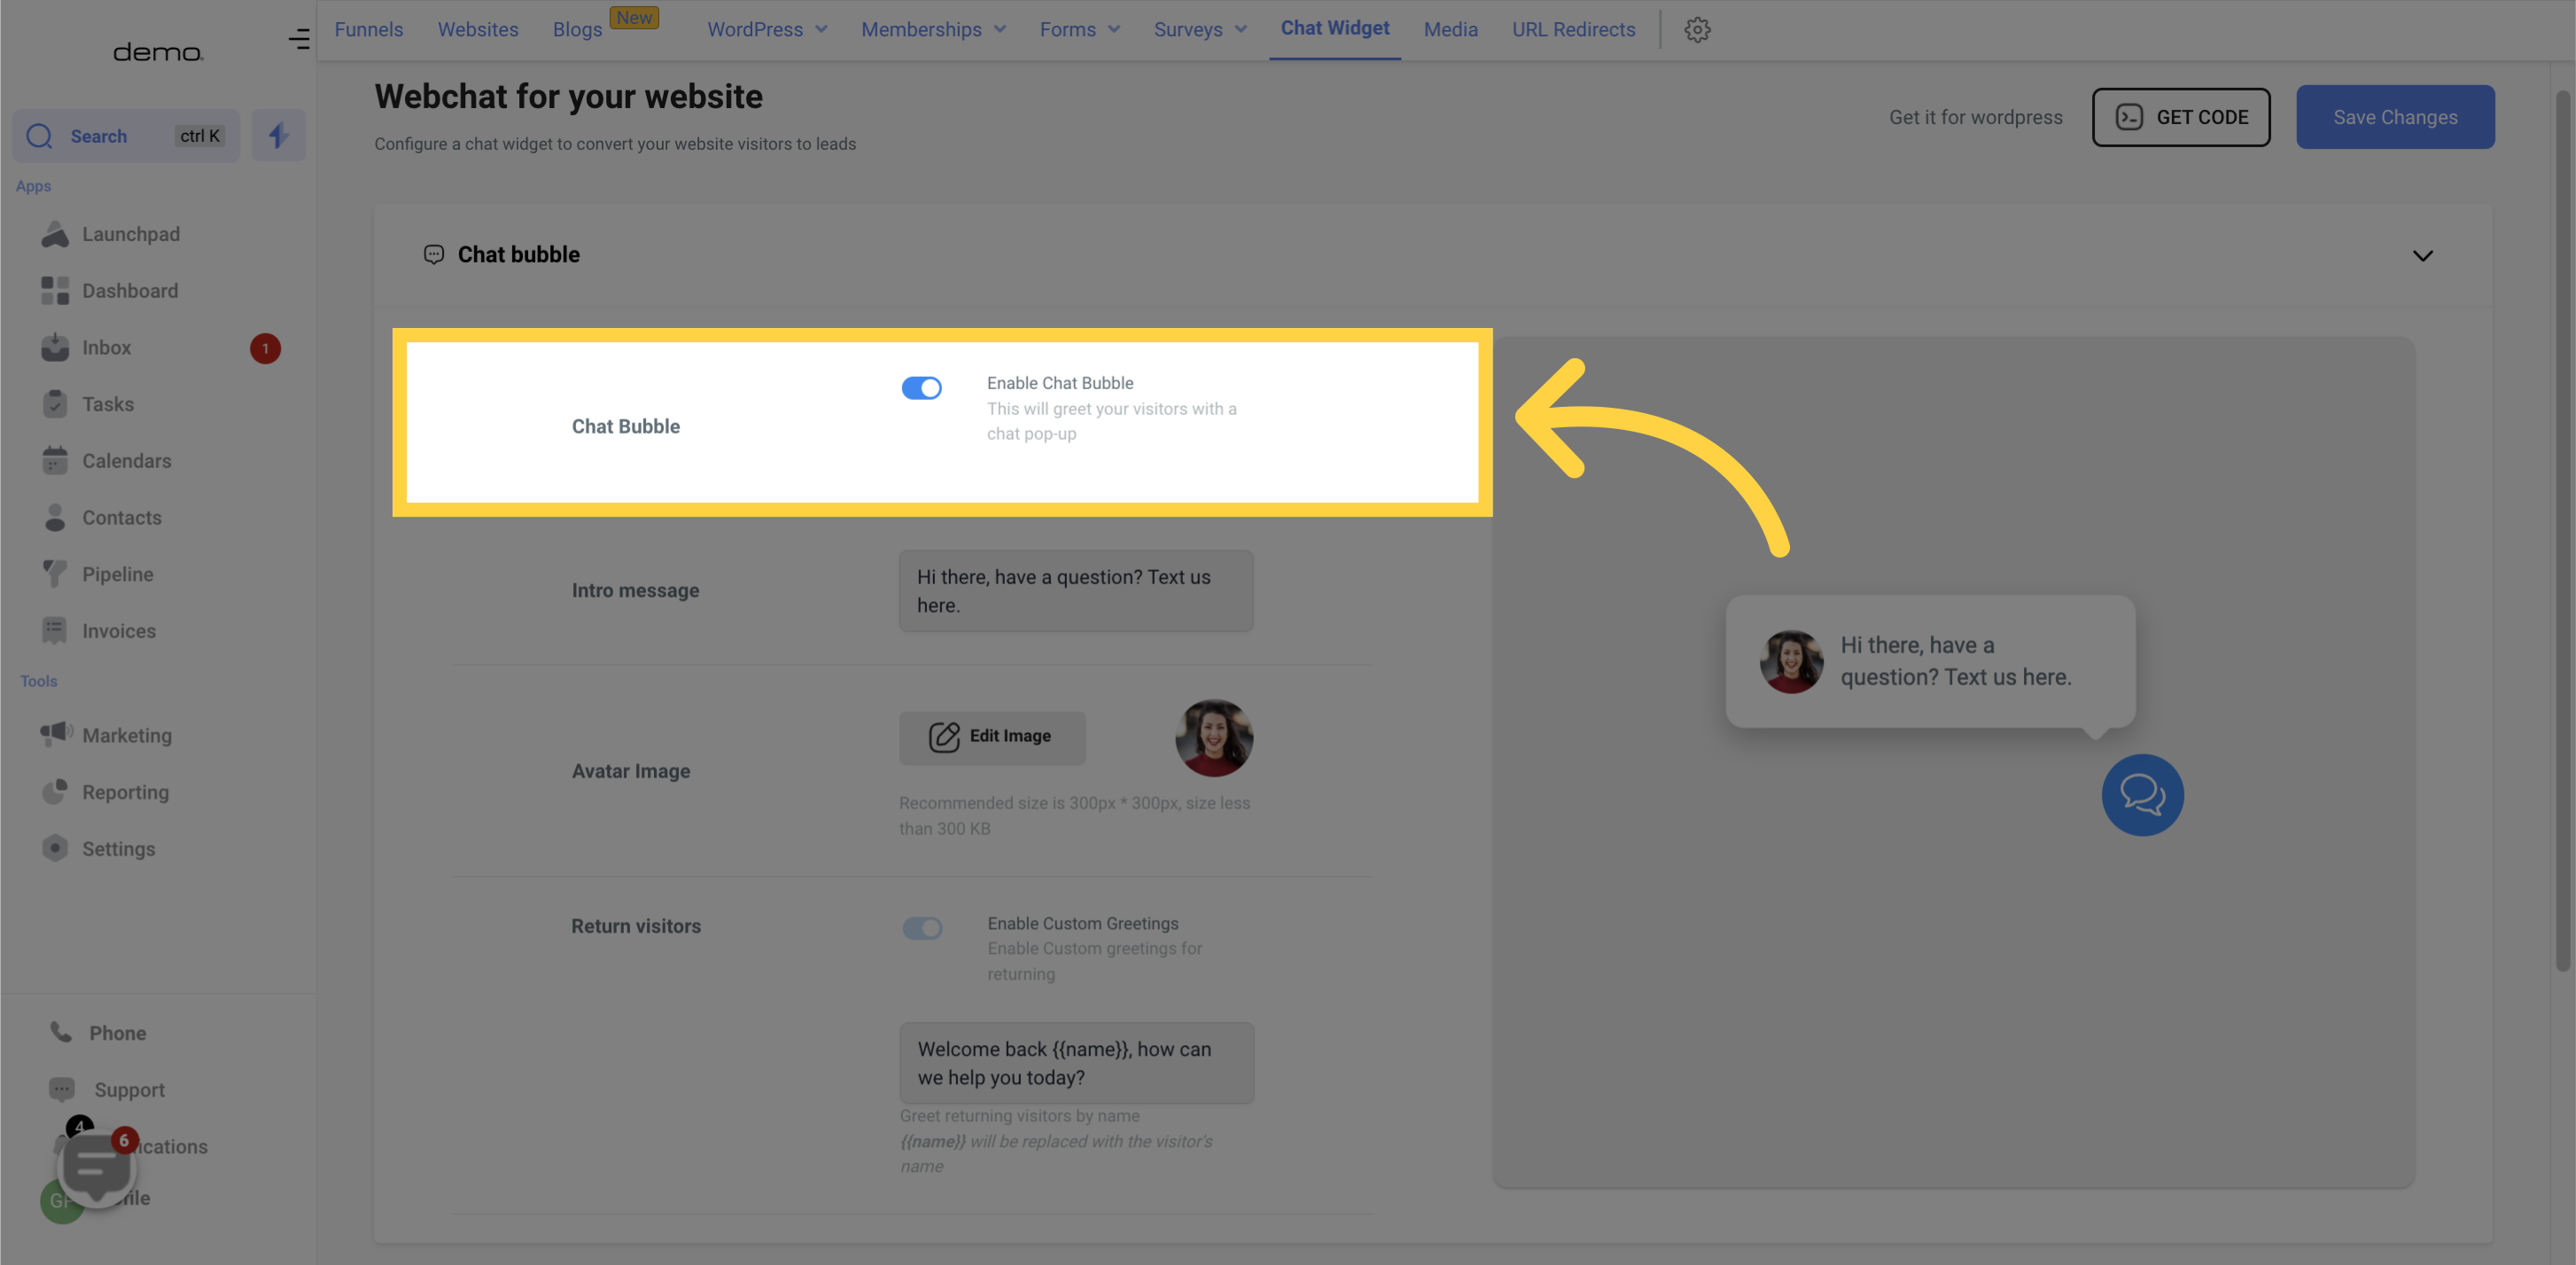The height and width of the screenshot is (1265, 2576).
Task: Collapse the Chat bubble section chevron
Action: tap(2422, 256)
